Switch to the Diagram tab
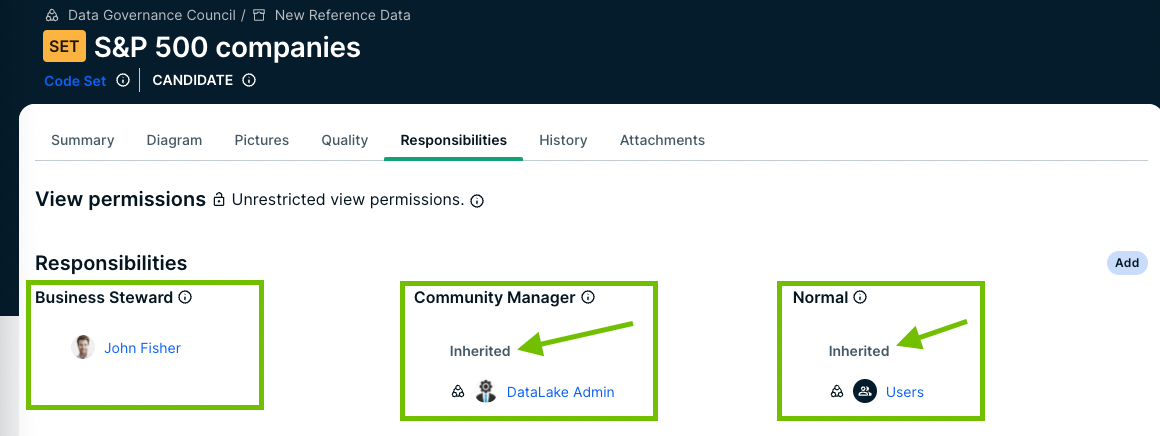This screenshot has height=436, width=1160. pyautogui.click(x=174, y=140)
